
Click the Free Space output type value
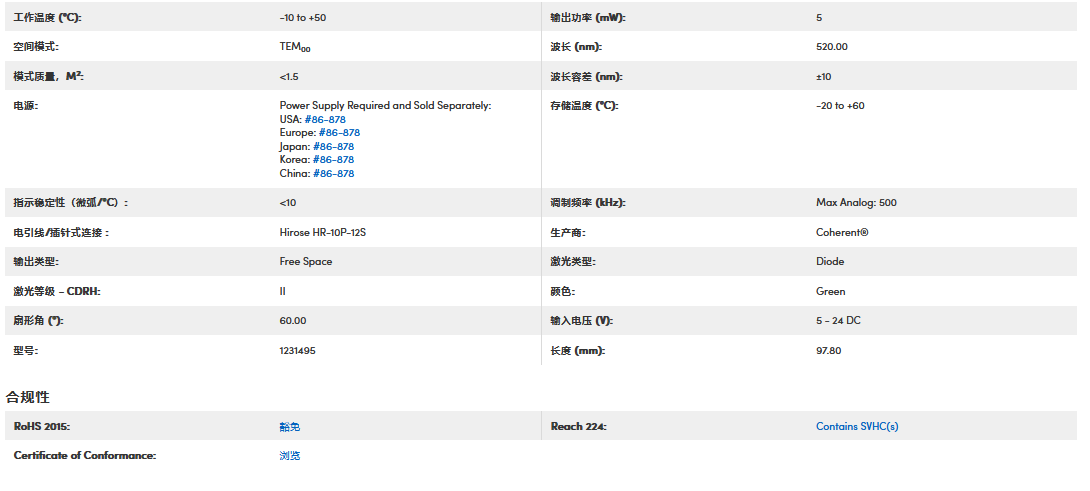click(x=306, y=261)
